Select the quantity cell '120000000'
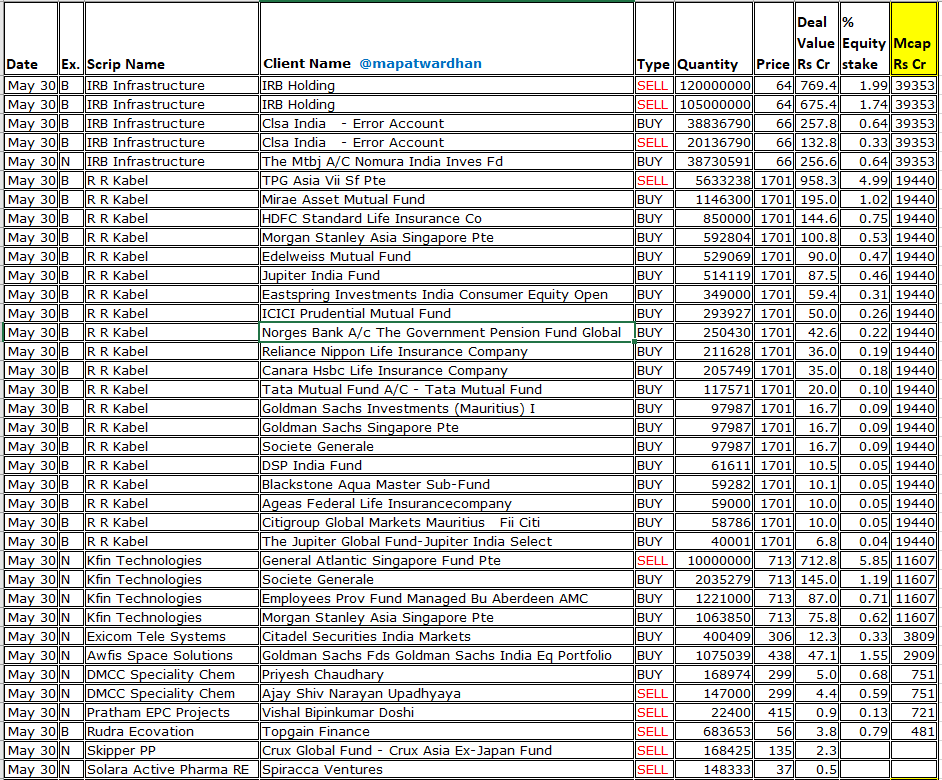 click(x=714, y=85)
